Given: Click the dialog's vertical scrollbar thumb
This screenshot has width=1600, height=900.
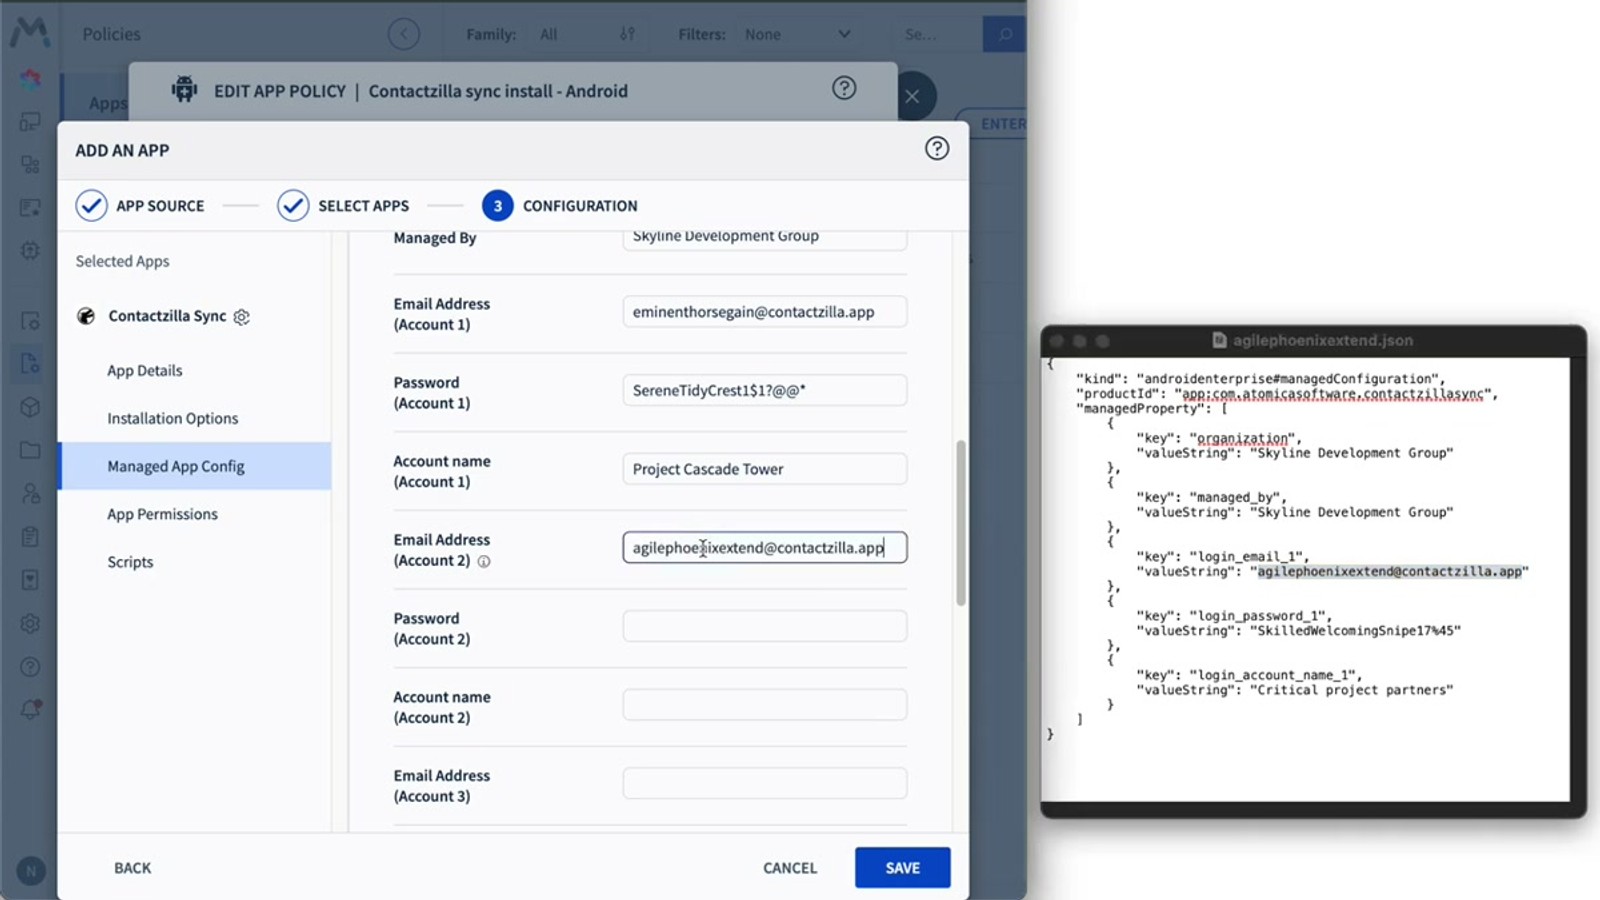Looking at the screenshot, I should (x=961, y=523).
